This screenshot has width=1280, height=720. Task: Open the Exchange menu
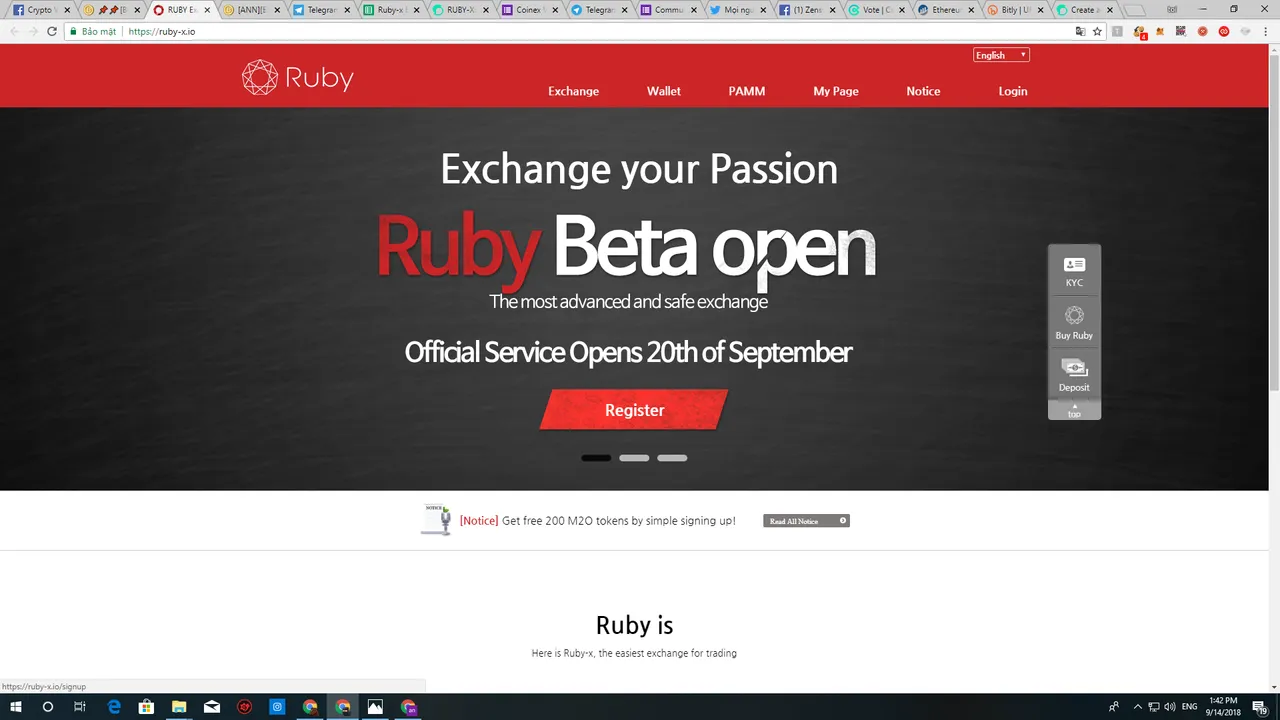pos(573,91)
